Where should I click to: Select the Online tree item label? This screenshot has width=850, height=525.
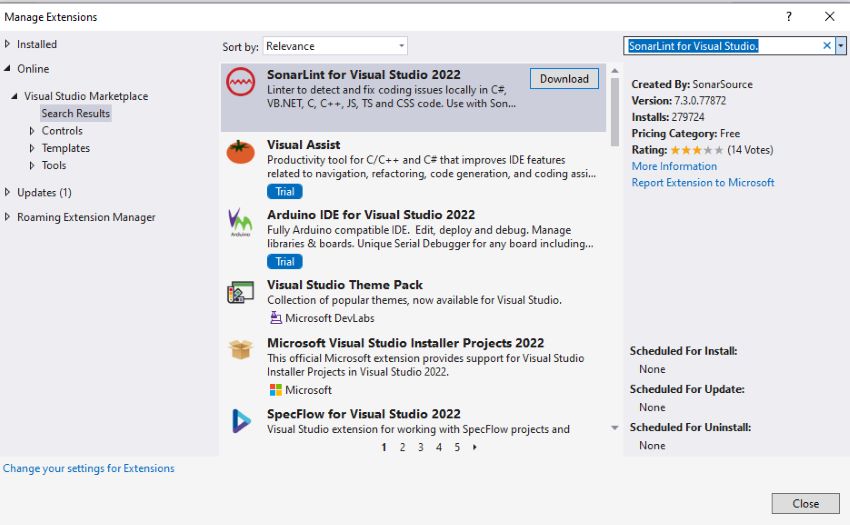coord(33,69)
